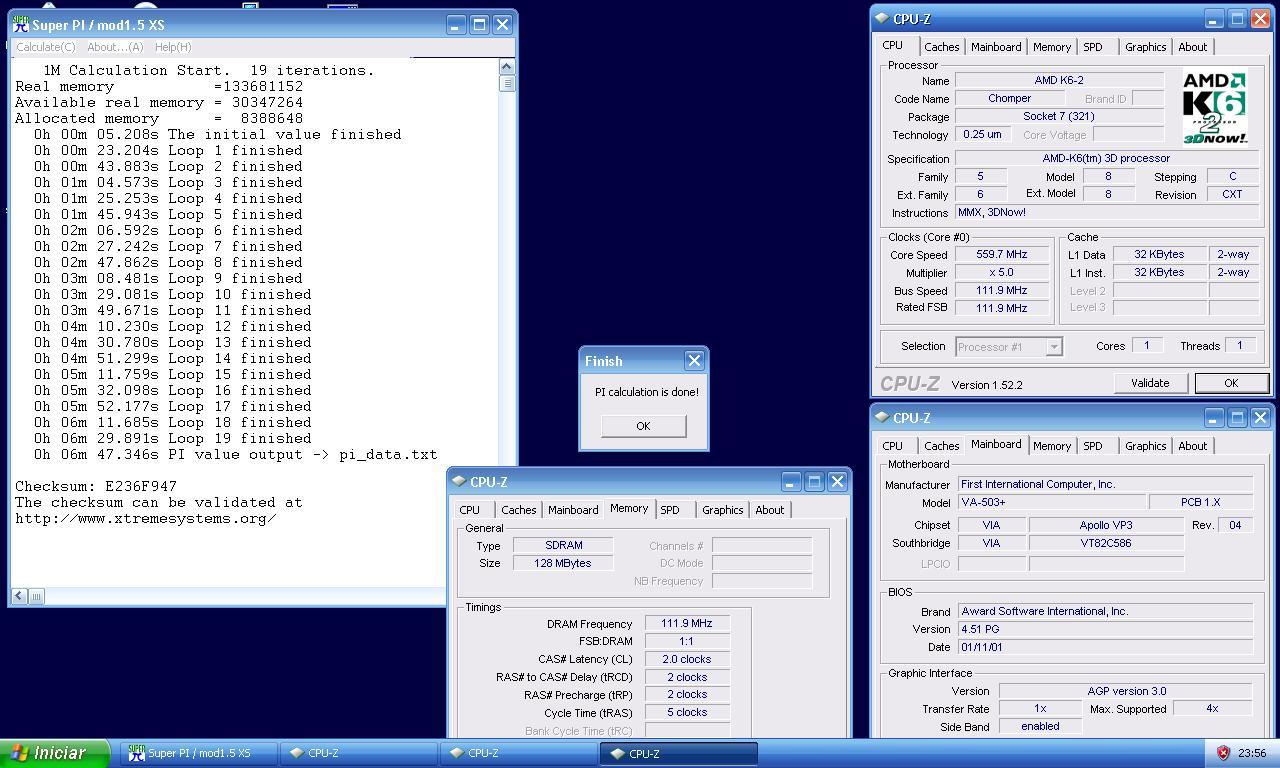Close the Memory CPU-Z window
This screenshot has width=1280, height=768.
(x=838, y=482)
